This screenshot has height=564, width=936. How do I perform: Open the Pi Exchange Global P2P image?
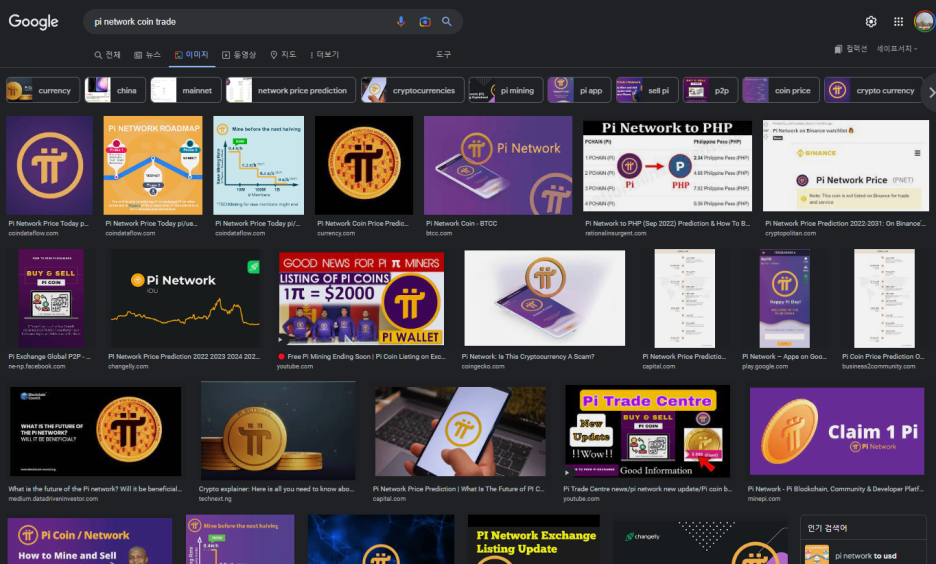51,298
